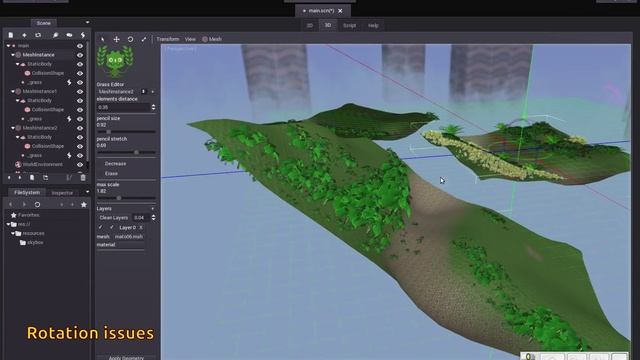This screenshot has width=640, height=360.
Task: Click the replace node icon in Scene toolbar
Action: coord(38,35)
